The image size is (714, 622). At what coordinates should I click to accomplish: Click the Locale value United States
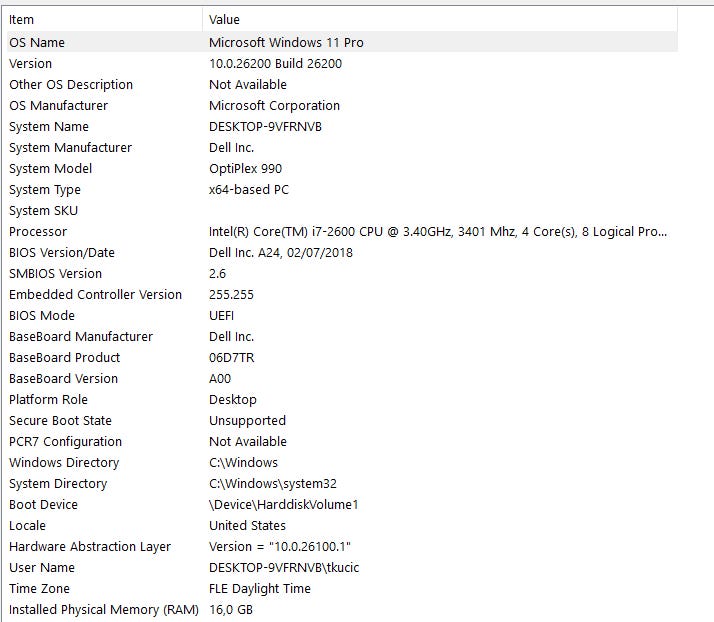tap(247, 525)
